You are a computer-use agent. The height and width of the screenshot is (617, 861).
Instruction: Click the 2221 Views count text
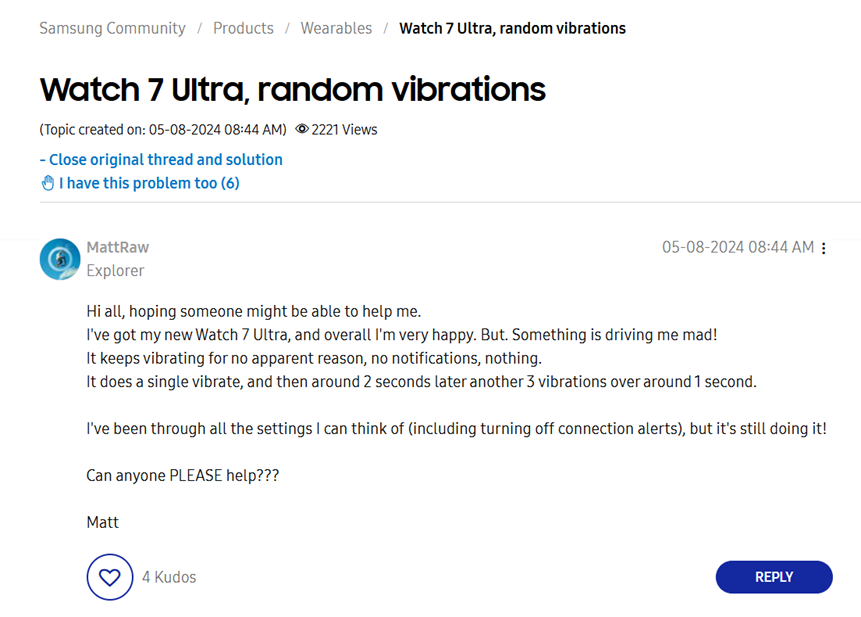pyautogui.click(x=344, y=129)
